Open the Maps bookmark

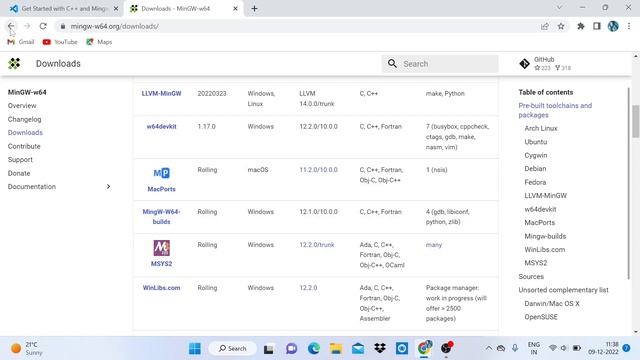[x=99, y=42]
